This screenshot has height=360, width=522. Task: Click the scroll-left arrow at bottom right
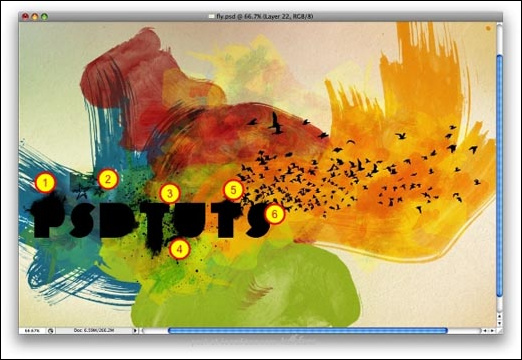click(x=485, y=331)
